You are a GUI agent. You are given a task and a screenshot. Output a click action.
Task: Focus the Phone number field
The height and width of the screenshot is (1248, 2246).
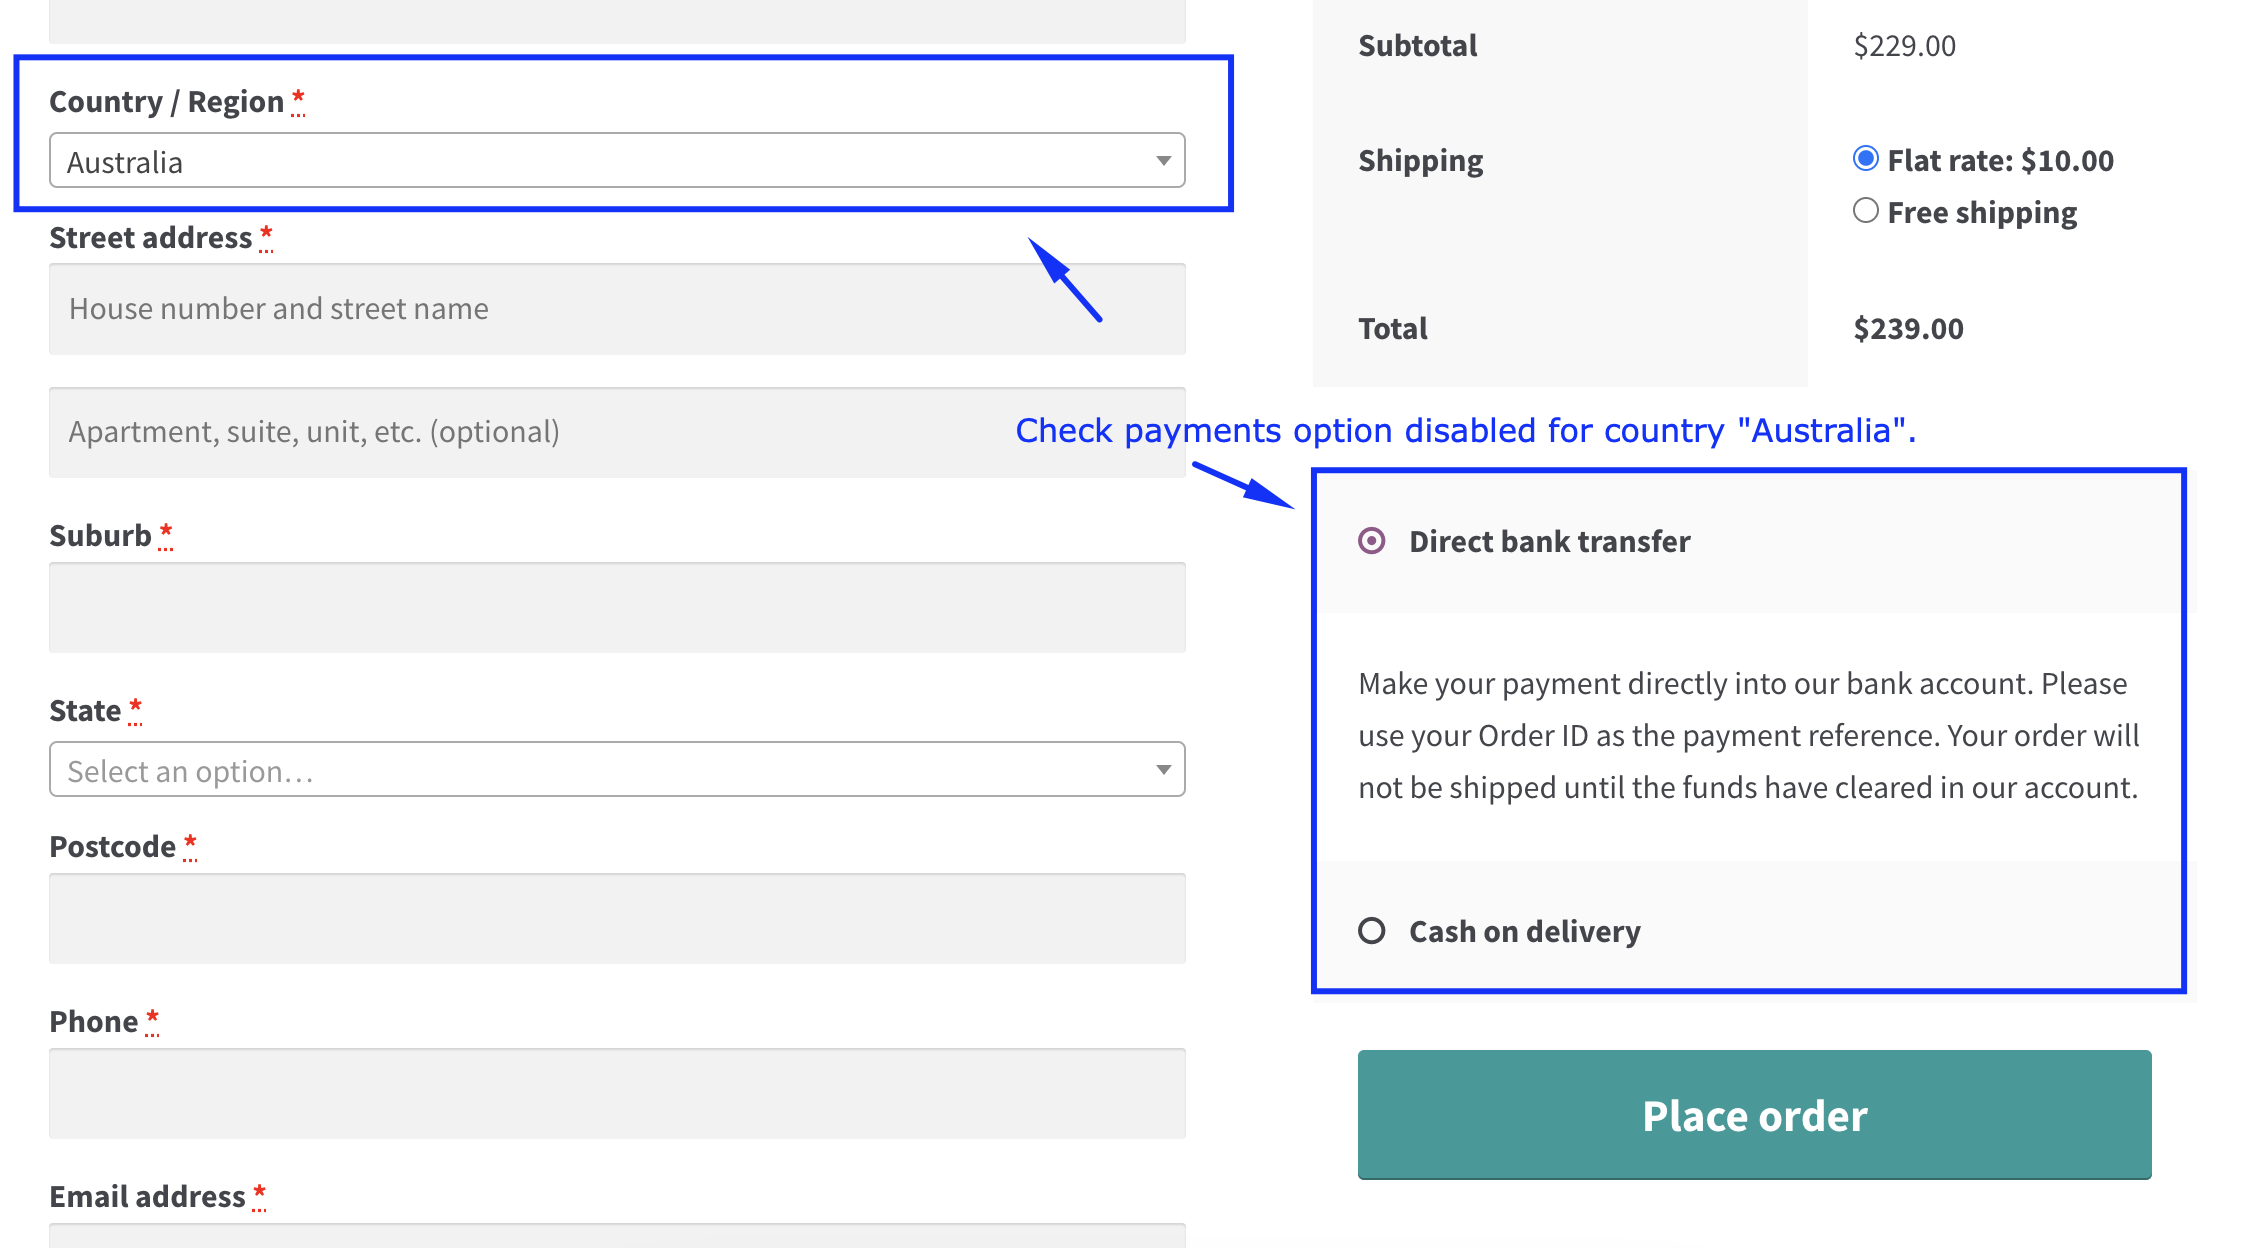[x=617, y=1093]
